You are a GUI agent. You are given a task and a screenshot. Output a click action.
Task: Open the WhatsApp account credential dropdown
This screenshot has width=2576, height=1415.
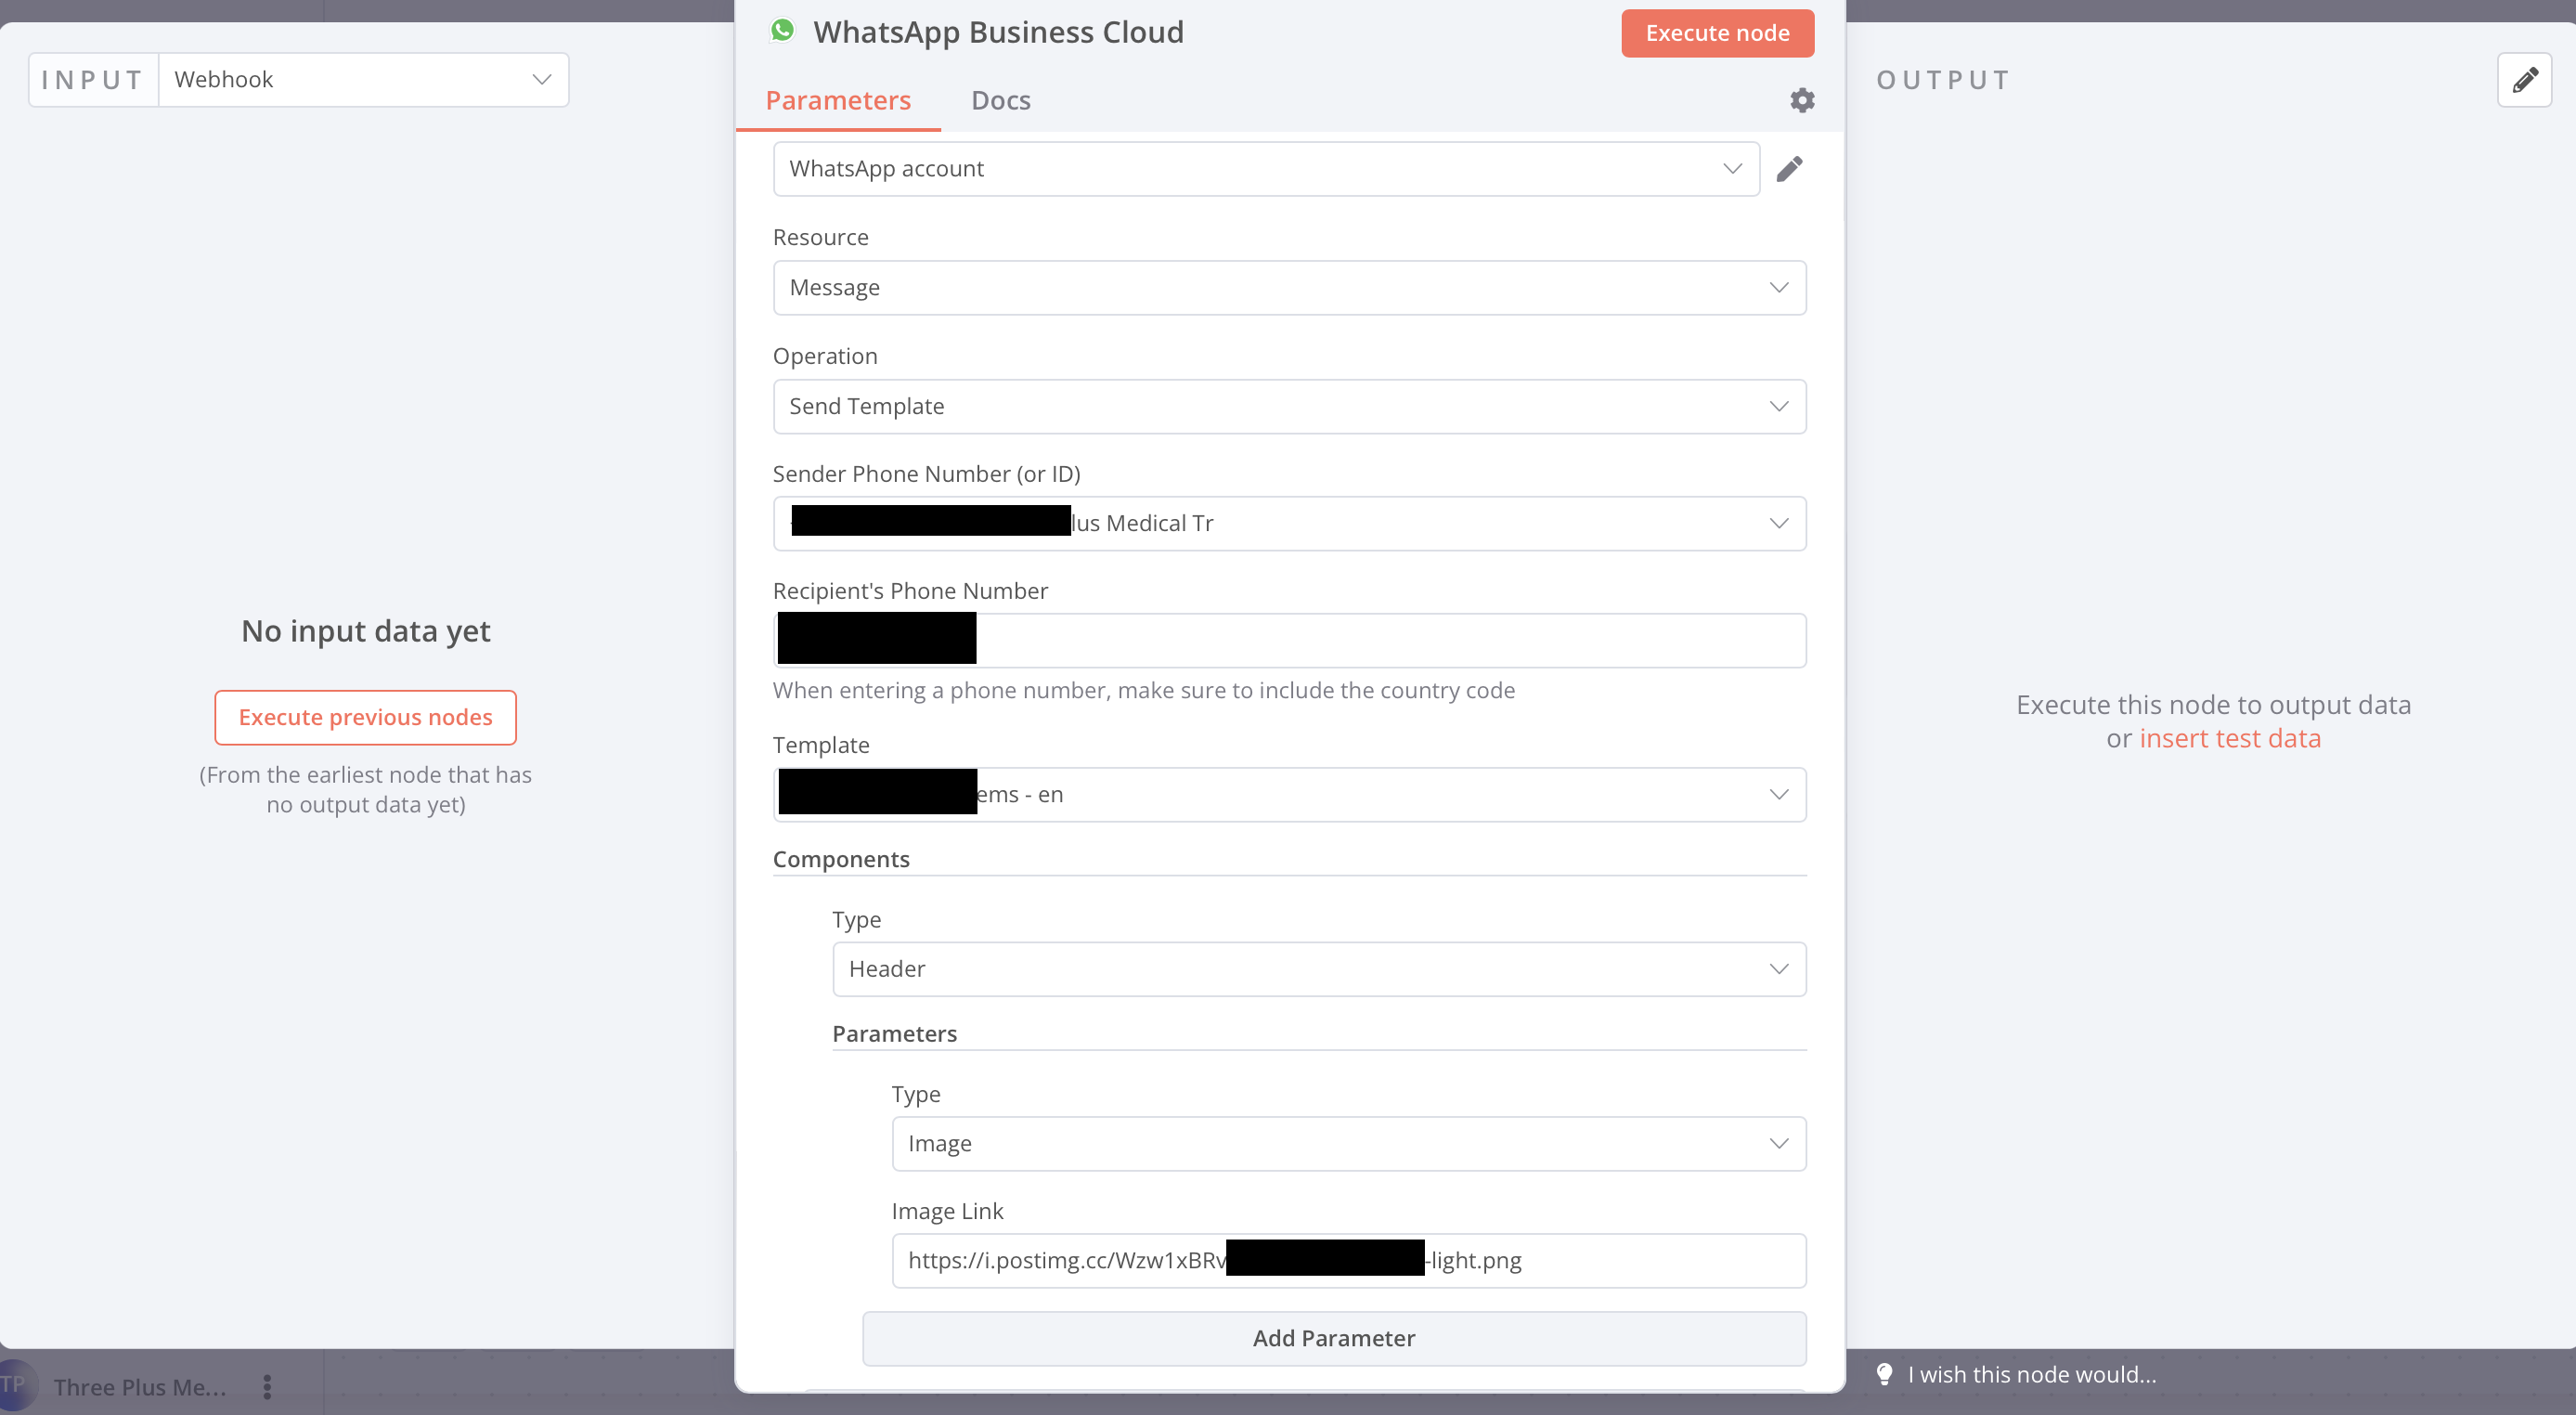click(x=1266, y=169)
